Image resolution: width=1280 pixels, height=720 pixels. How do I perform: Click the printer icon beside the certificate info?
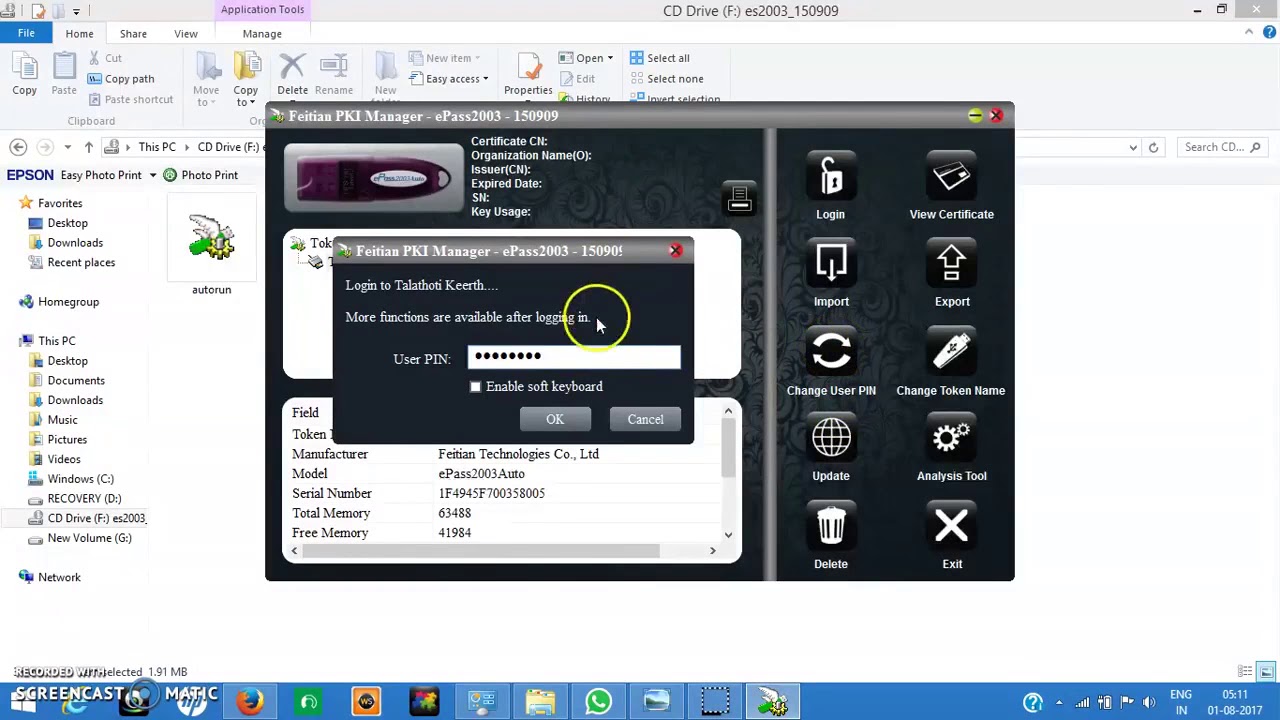click(739, 198)
